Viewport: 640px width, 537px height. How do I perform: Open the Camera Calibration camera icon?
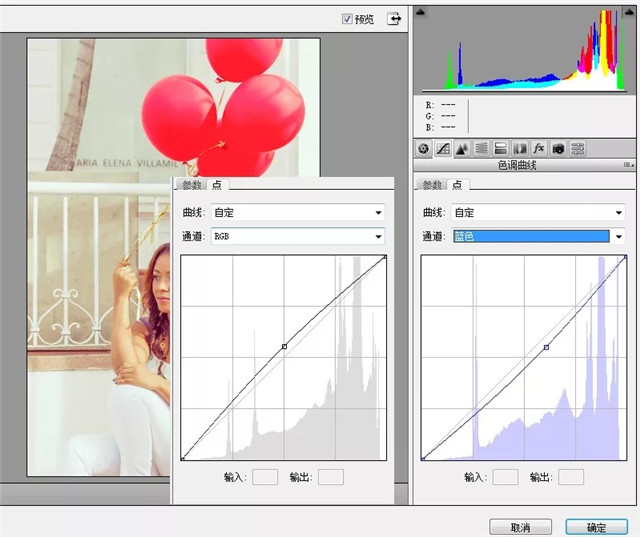(558, 148)
